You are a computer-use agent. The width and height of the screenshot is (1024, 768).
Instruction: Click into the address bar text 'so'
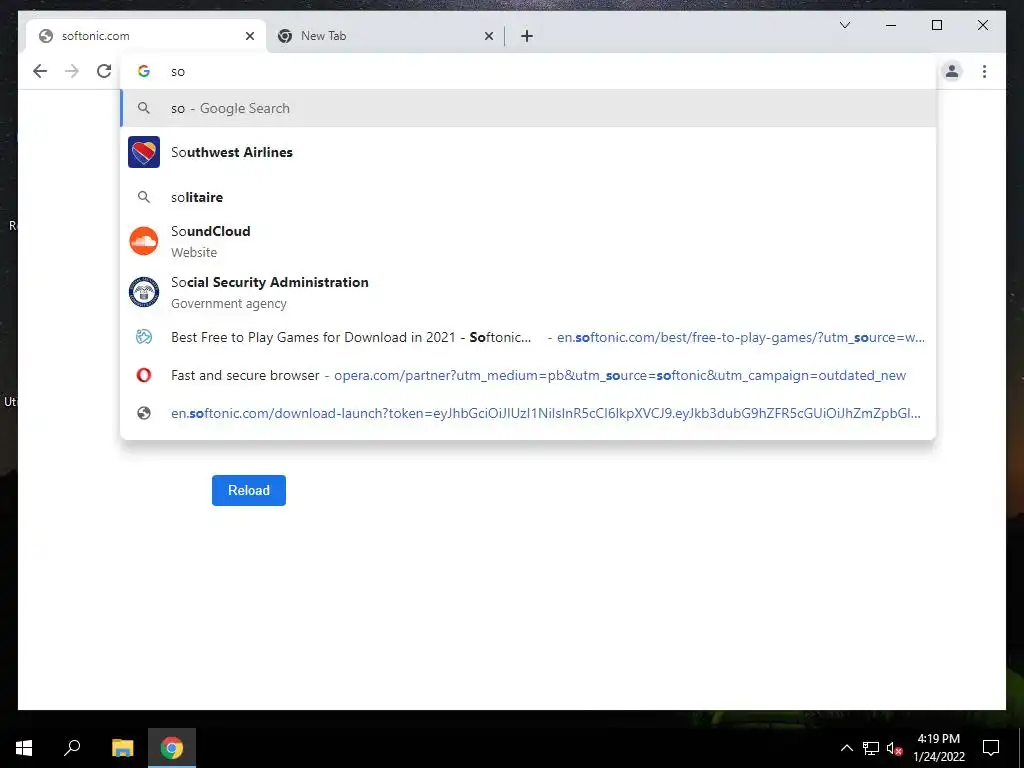click(178, 72)
